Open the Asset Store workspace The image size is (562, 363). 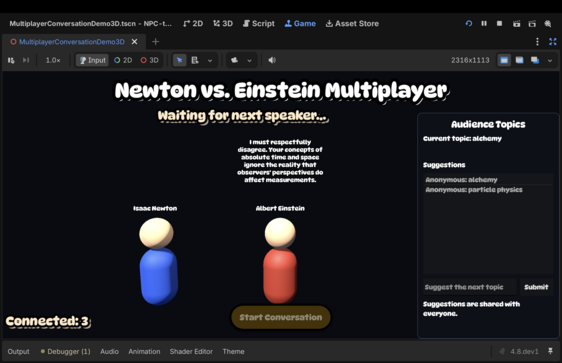[x=352, y=24]
